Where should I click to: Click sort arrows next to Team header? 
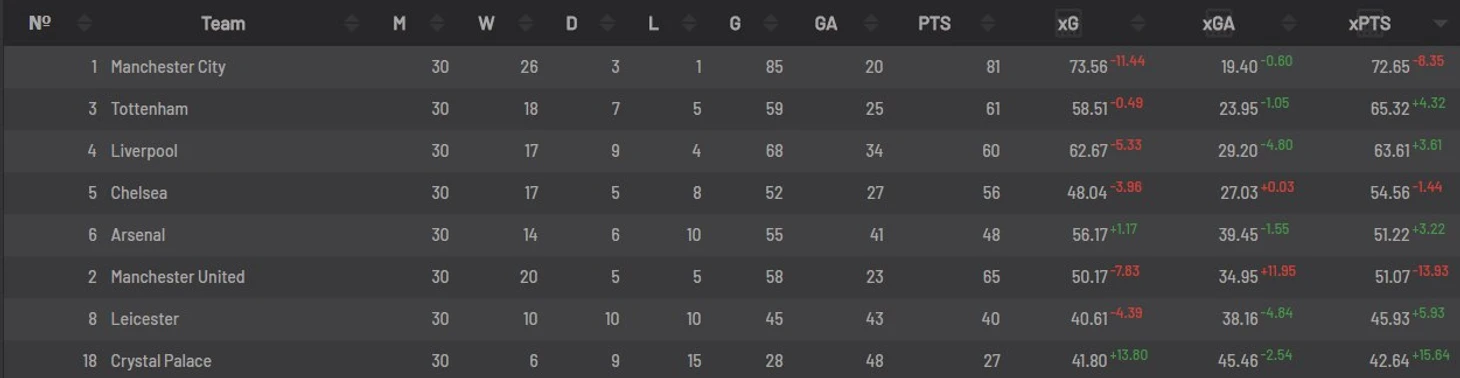point(352,23)
